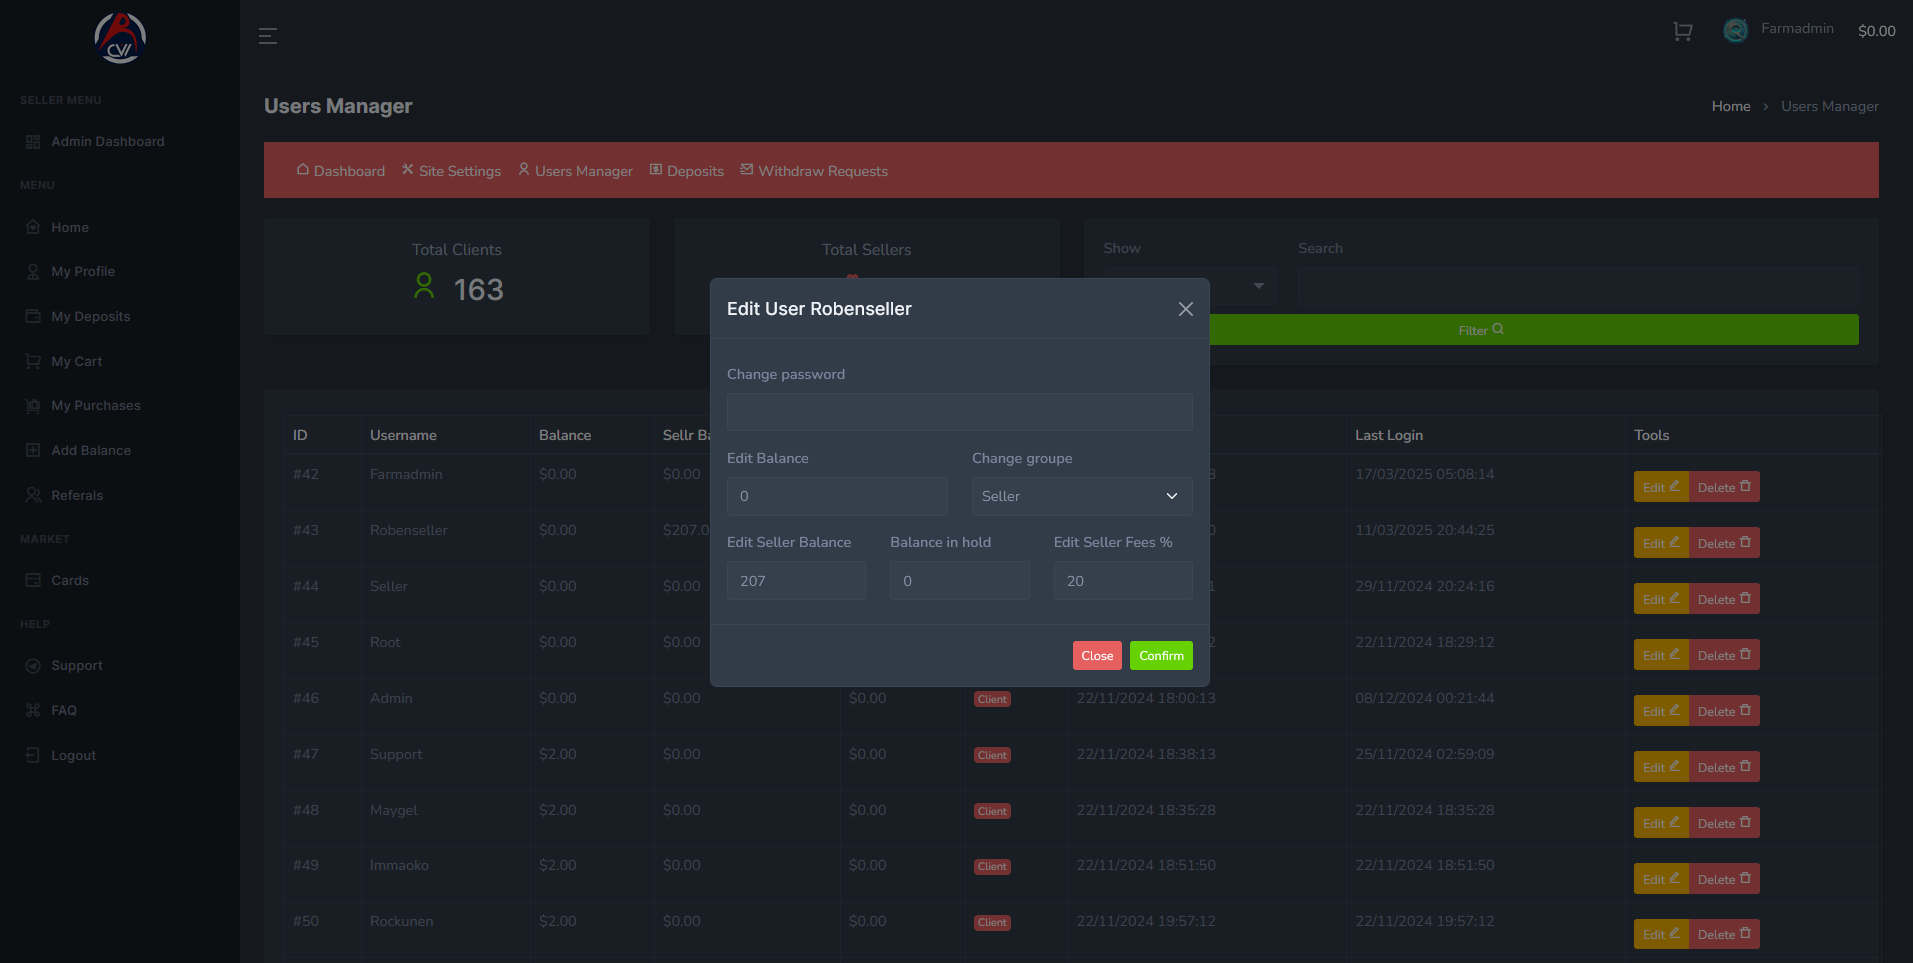Screen dimensions: 1913x963
Task: Switch to Withdraw Requests tab
Action: click(814, 171)
